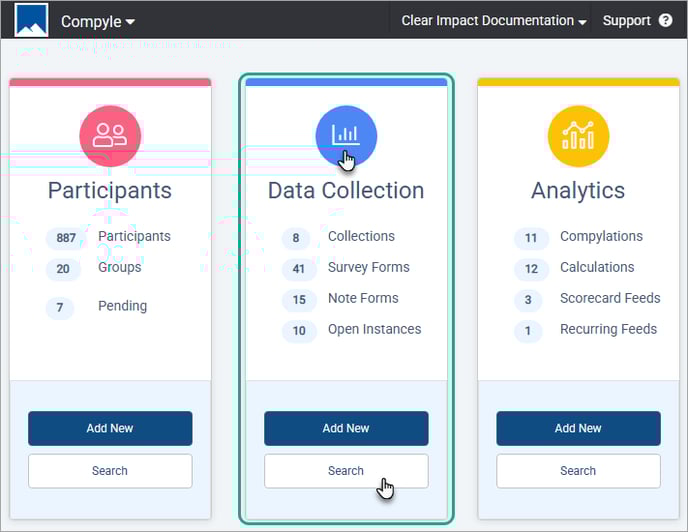Search within Data Collection

[x=346, y=471]
